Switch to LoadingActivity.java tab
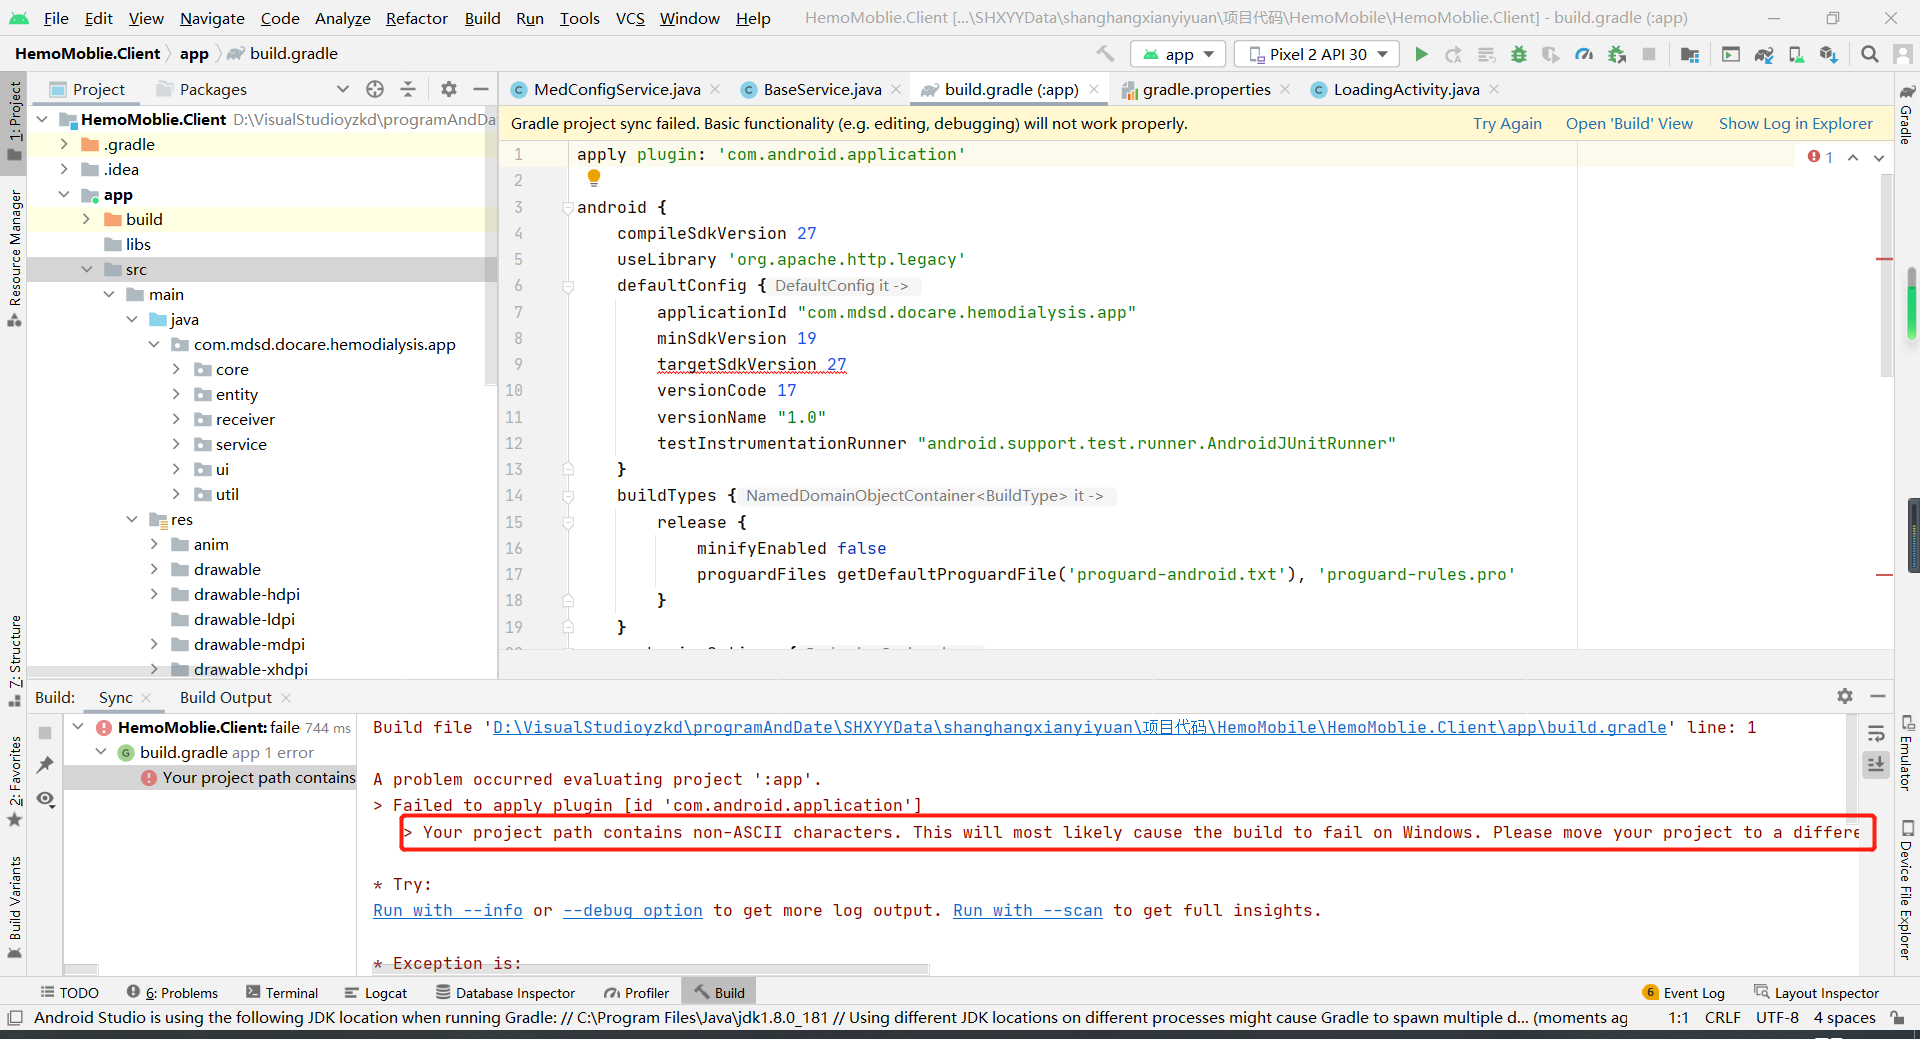1920x1039 pixels. [1405, 89]
